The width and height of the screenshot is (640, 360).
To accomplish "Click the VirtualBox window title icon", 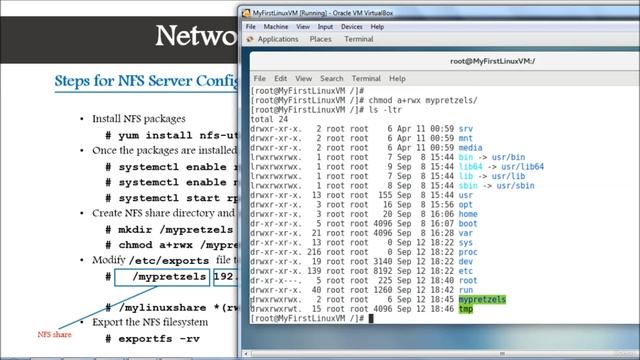I will (246, 13).
